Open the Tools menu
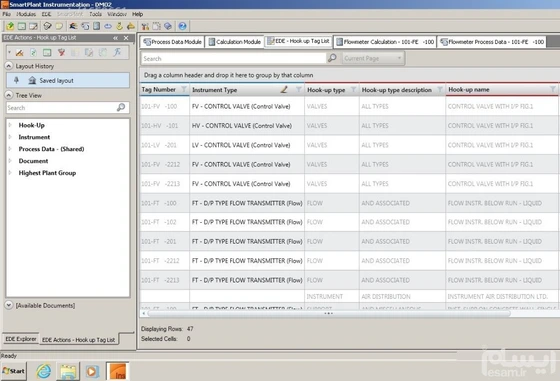The image size is (560, 381). coord(95,14)
